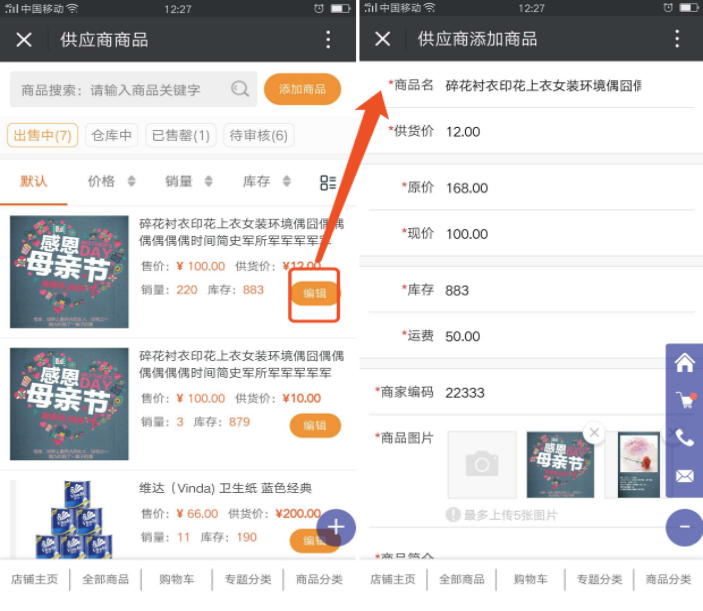Select the 待审核(6) filter
The width and height of the screenshot is (703, 611).
(x=258, y=136)
